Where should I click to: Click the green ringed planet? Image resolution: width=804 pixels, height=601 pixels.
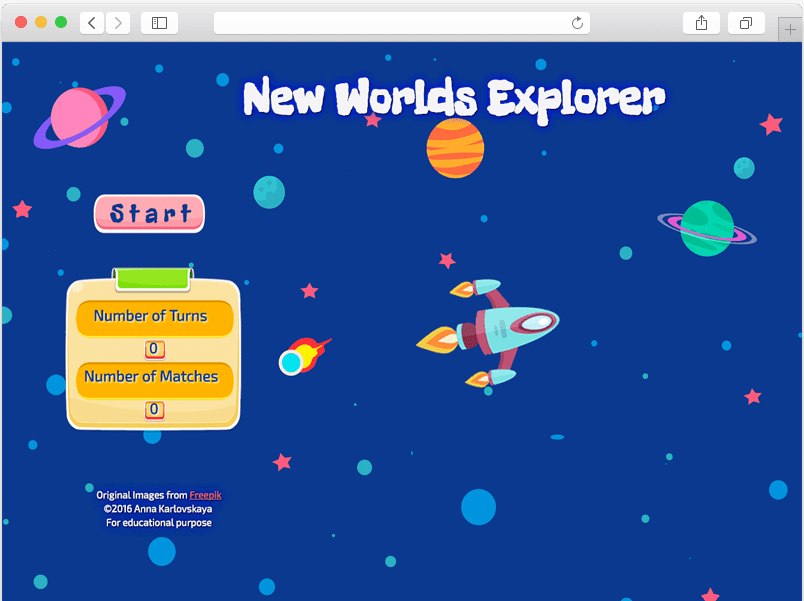pos(707,228)
